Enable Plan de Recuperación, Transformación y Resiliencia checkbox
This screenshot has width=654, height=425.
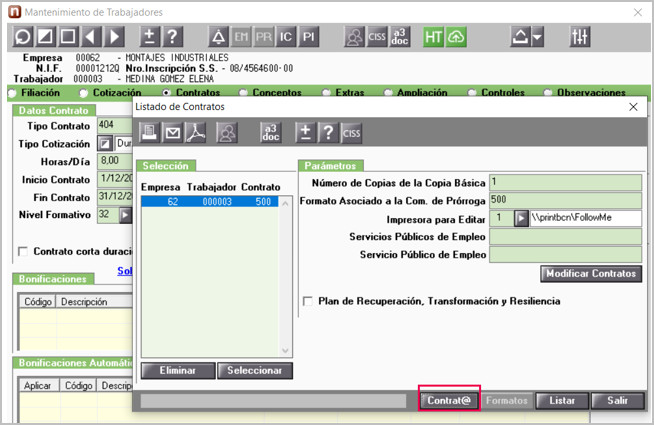pyautogui.click(x=308, y=301)
